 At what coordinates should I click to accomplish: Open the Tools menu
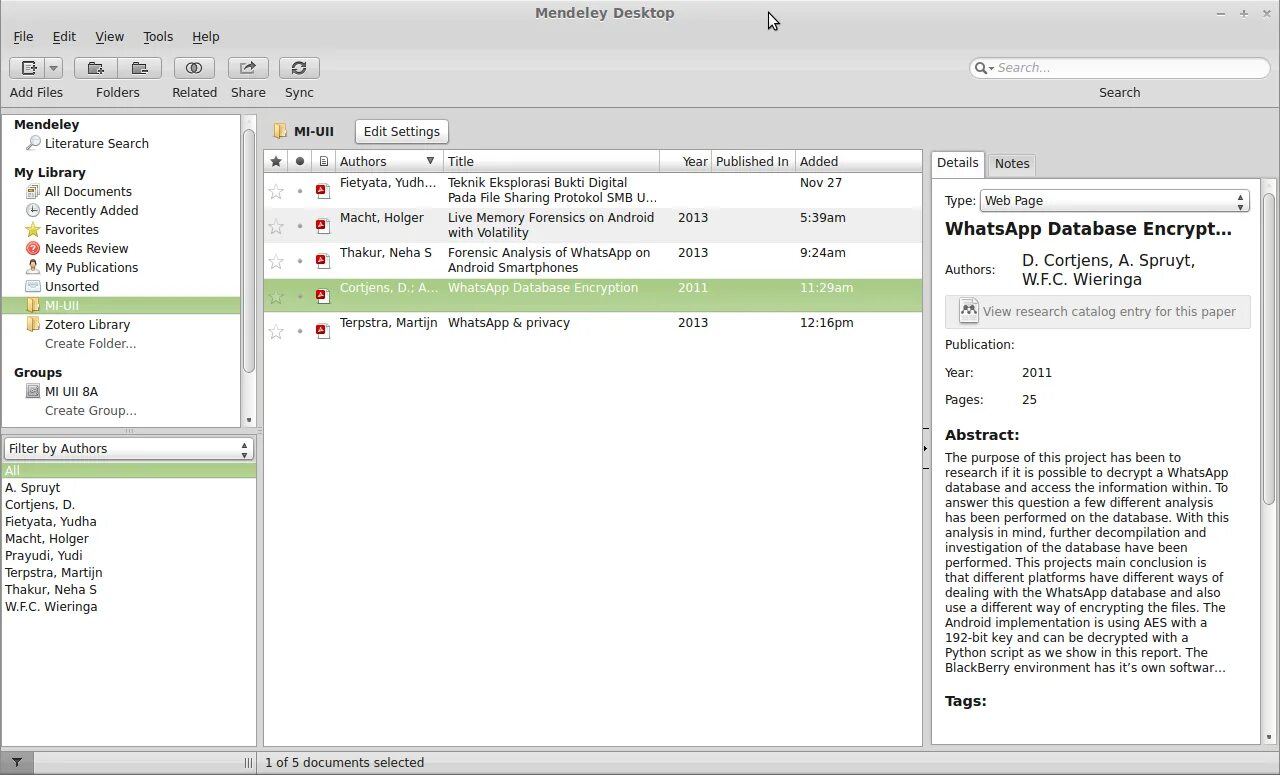(158, 36)
